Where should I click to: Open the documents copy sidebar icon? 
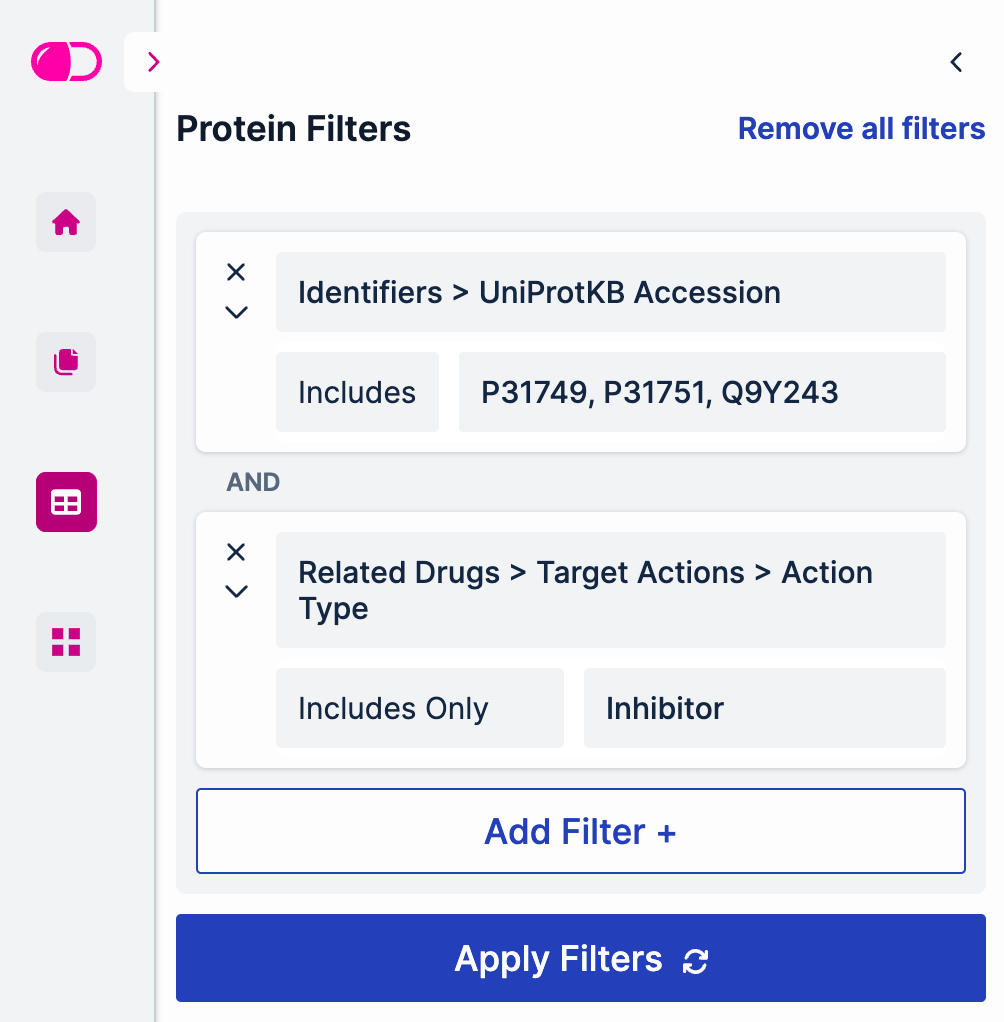click(x=66, y=362)
